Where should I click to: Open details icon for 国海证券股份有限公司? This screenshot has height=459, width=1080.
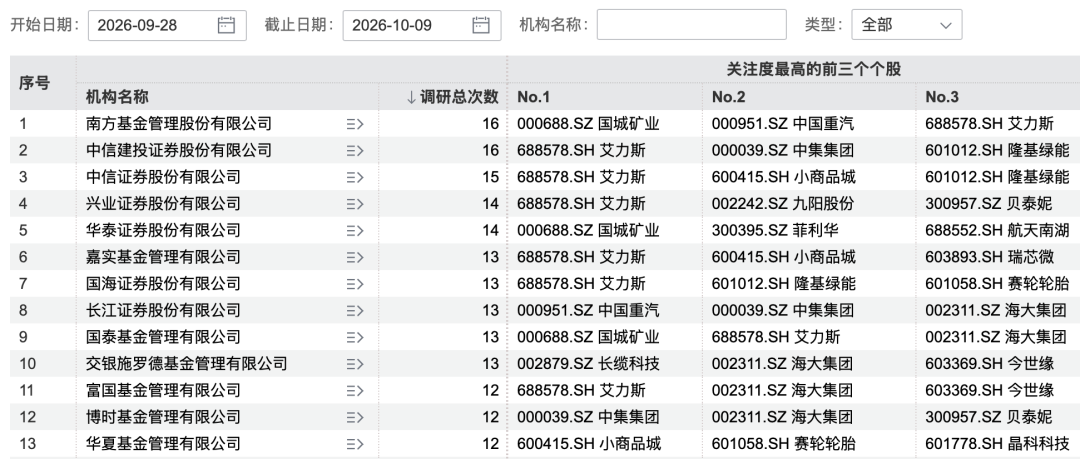click(355, 284)
